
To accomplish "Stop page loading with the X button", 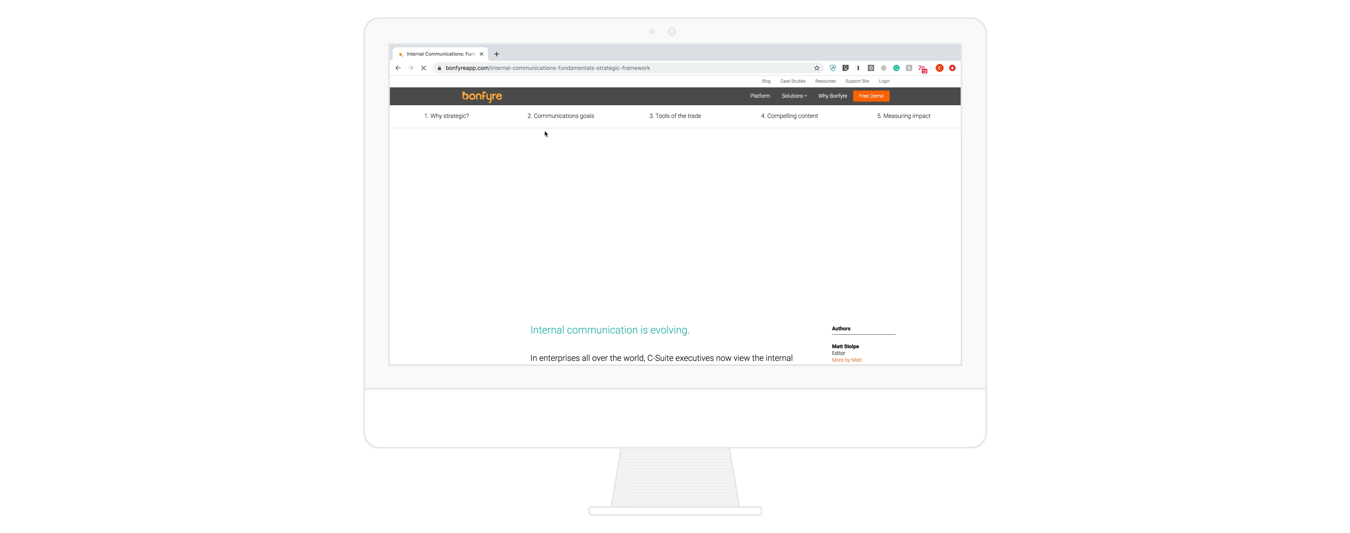I will (x=423, y=68).
